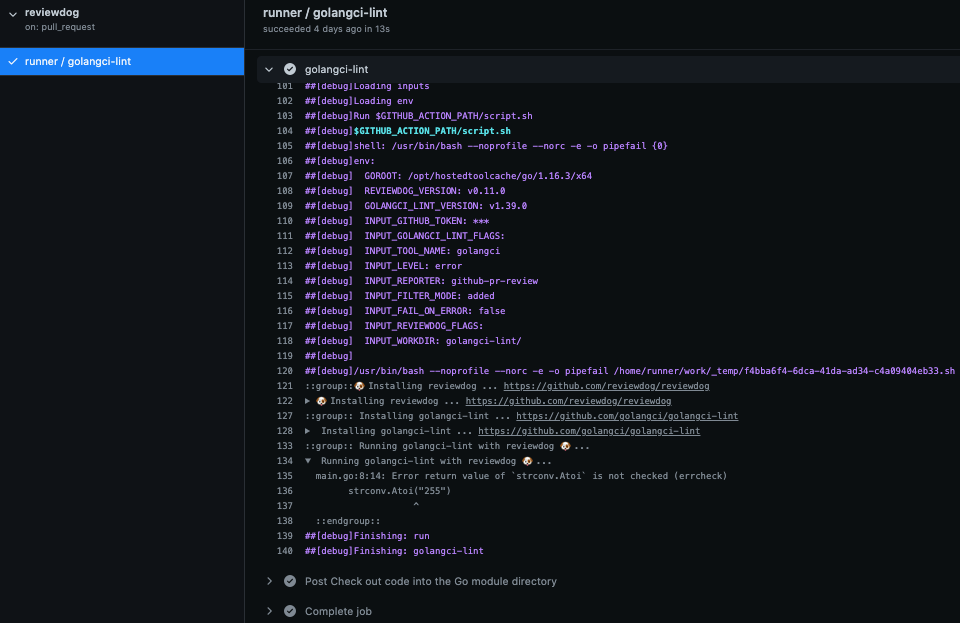Expand the Installing reviewdog log group on line 122

click(x=307, y=401)
